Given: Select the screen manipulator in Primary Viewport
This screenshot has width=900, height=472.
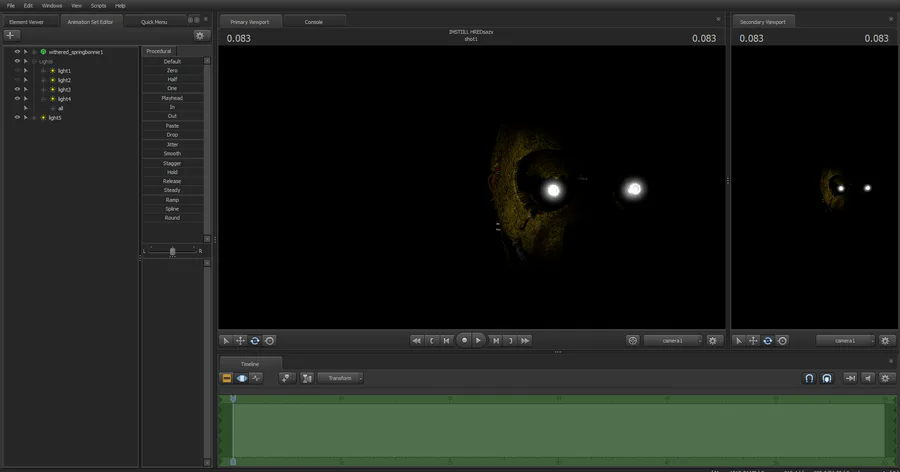Looking at the screenshot, I should 269,341.
